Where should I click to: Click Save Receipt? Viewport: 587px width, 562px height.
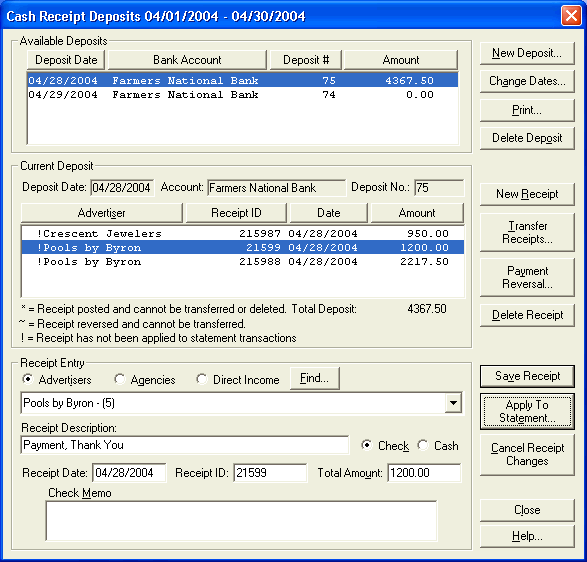click(x=527, y=376)
